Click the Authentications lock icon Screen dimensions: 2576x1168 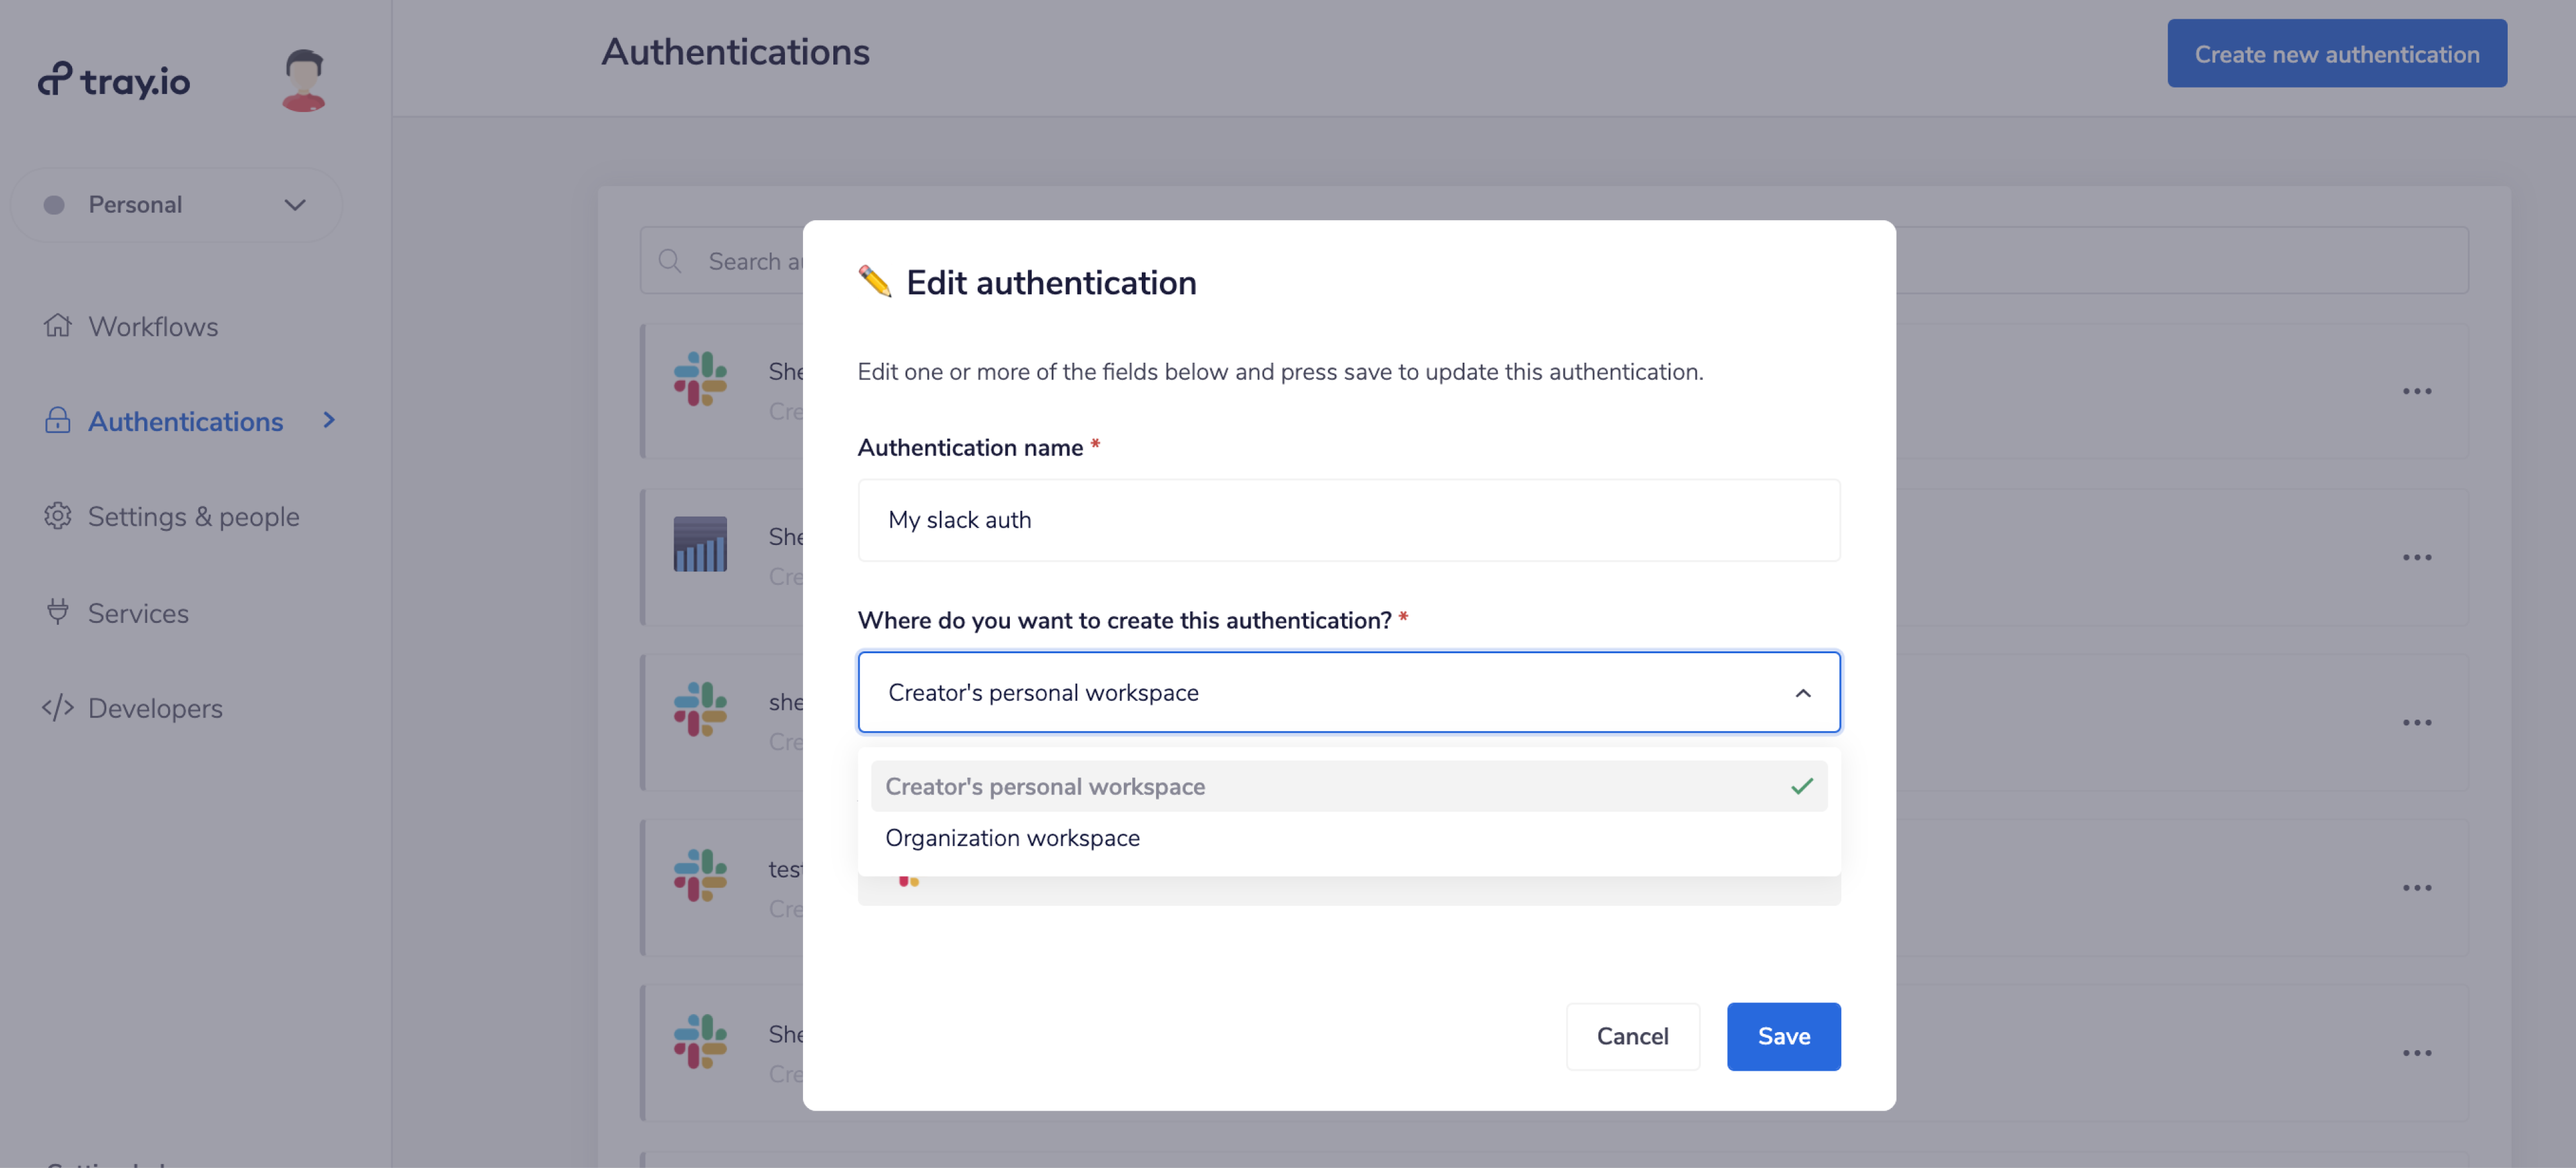click(x=58, y=421)
